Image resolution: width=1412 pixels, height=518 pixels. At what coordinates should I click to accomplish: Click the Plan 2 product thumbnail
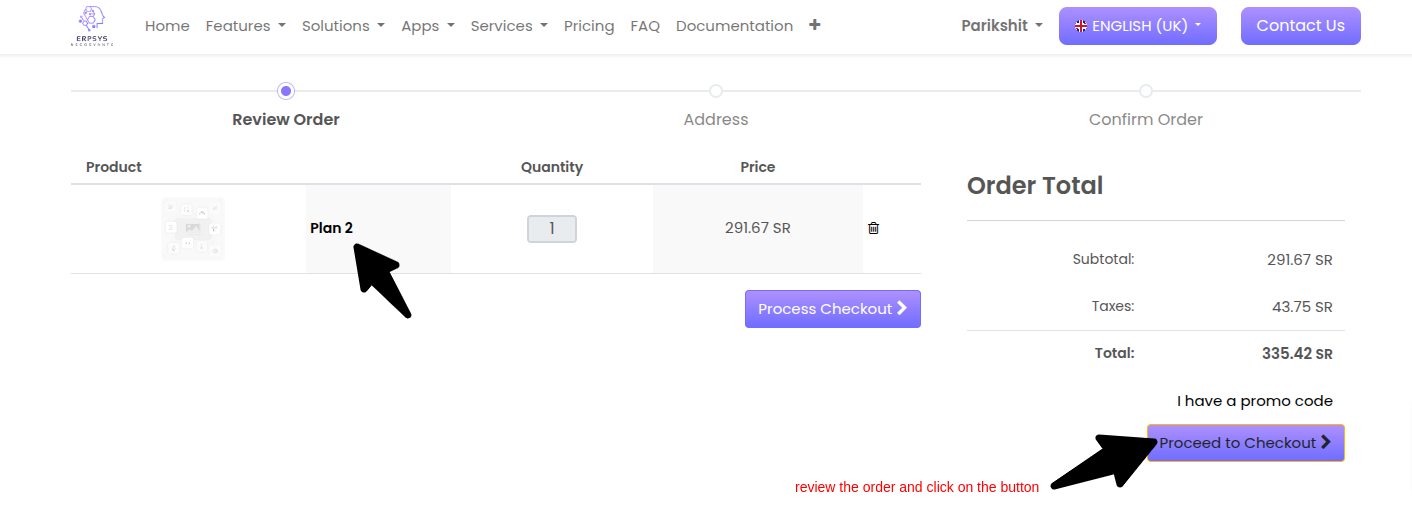193,229
